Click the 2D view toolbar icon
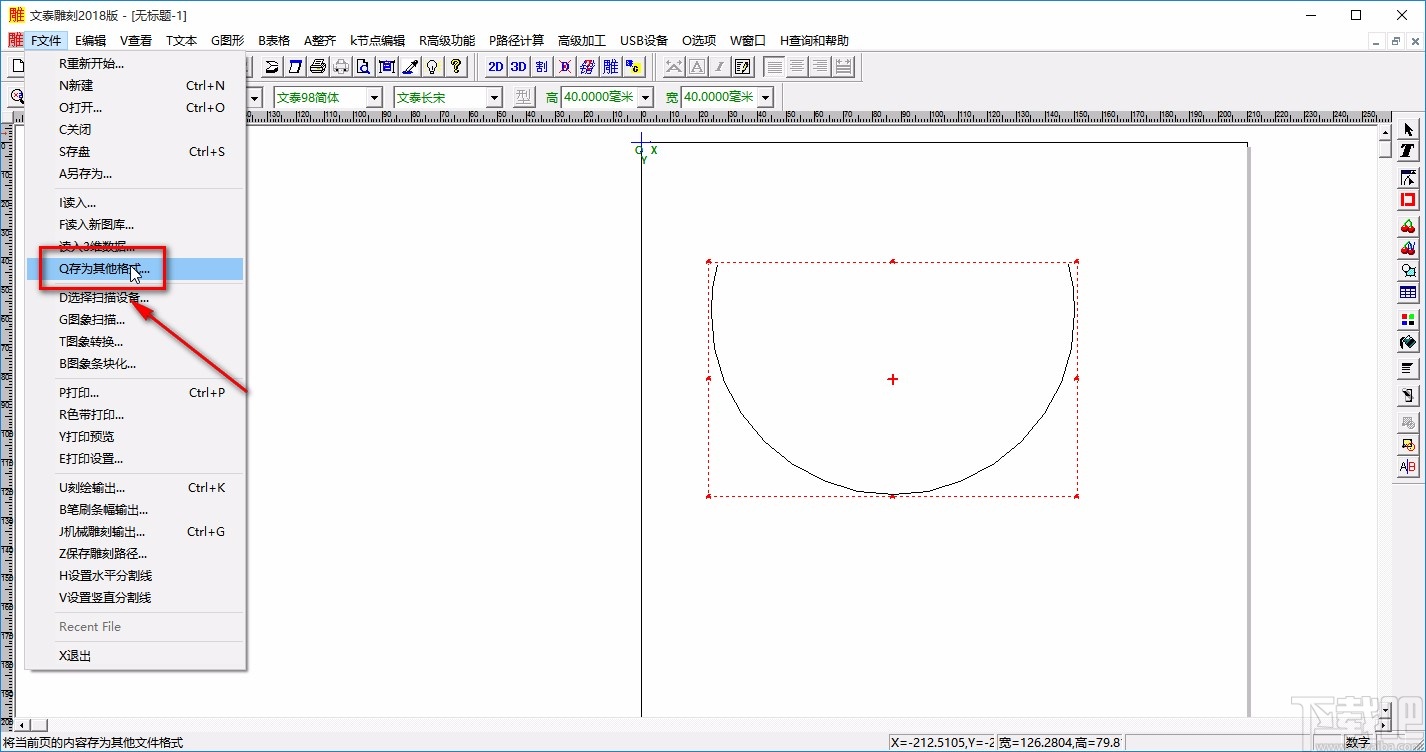1426x752 pixels. 495,67
